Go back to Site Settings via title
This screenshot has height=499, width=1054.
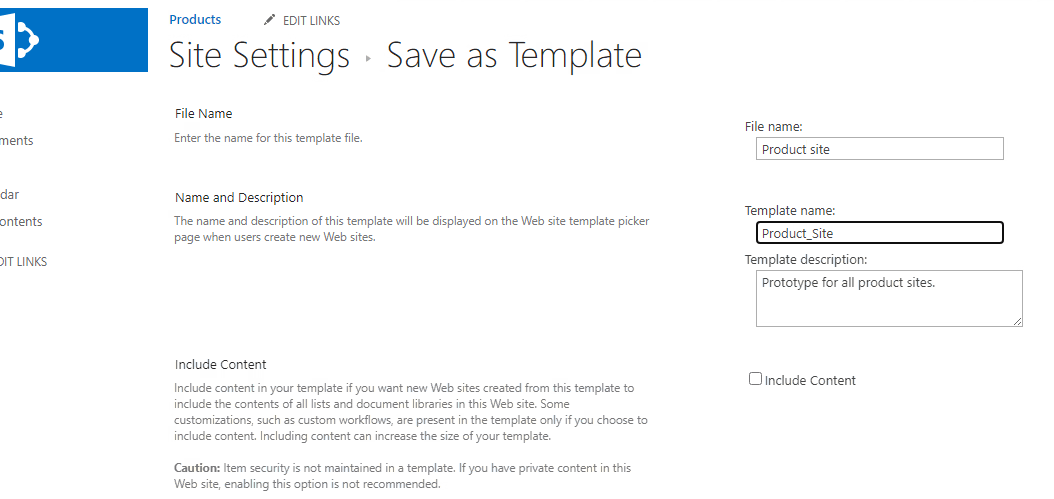click(259, 55)
